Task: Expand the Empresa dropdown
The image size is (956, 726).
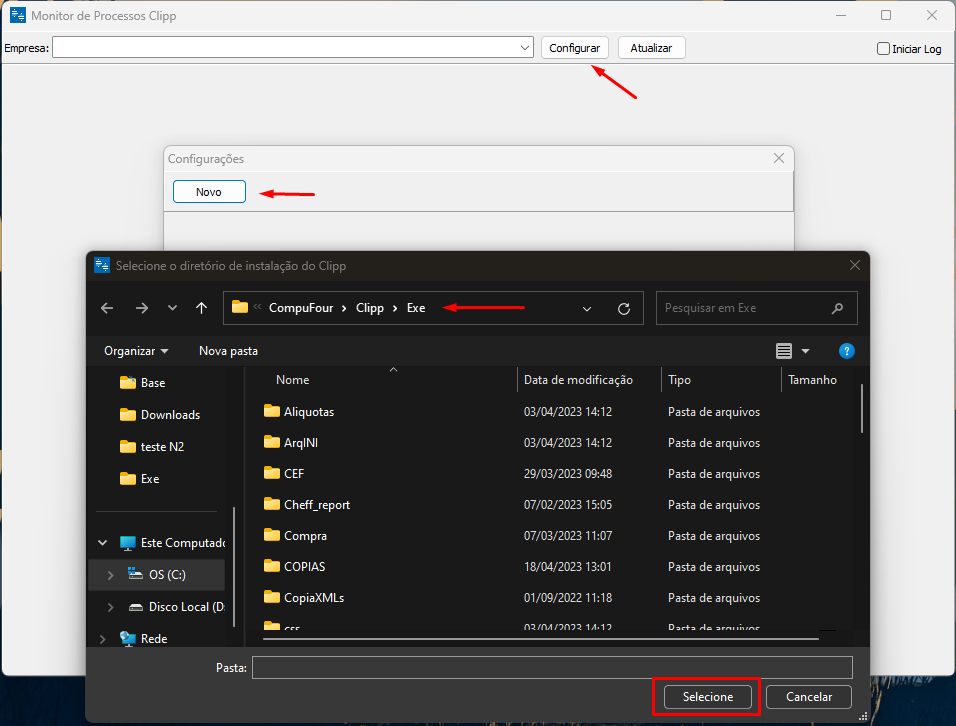Action: pyautogui.click(x=525, y=48)
